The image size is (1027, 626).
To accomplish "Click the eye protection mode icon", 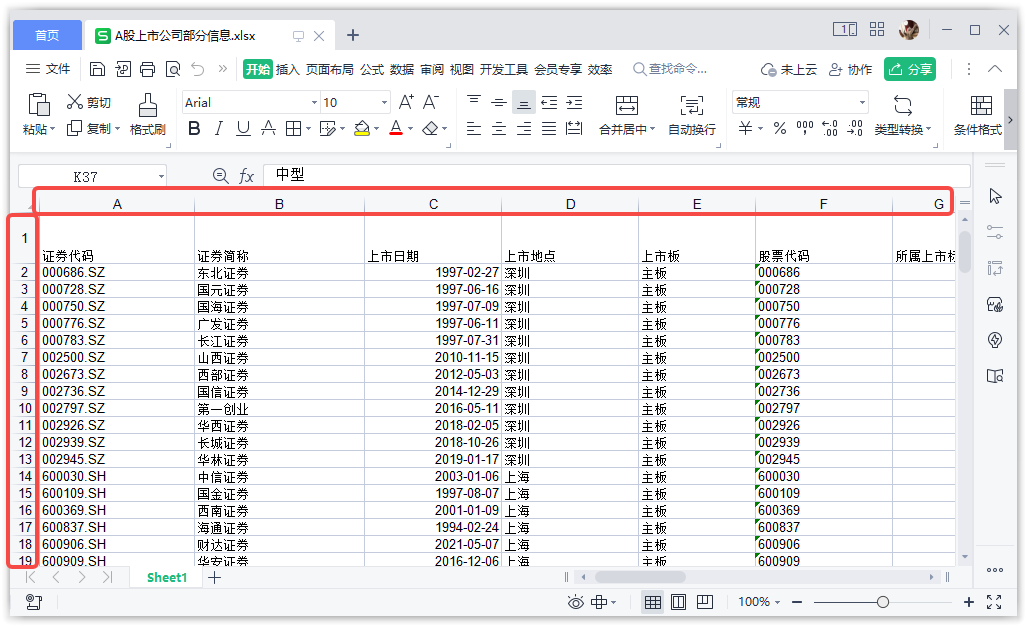I will click(x=575, y=602).
